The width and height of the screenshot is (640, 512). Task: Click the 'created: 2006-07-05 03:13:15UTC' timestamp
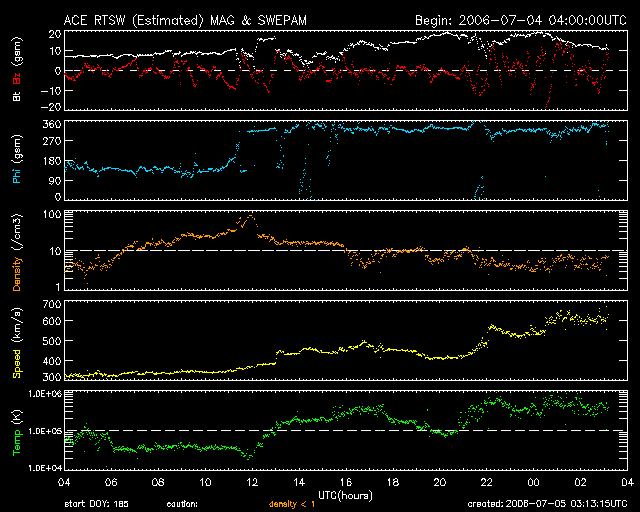[x=547, y=504]
